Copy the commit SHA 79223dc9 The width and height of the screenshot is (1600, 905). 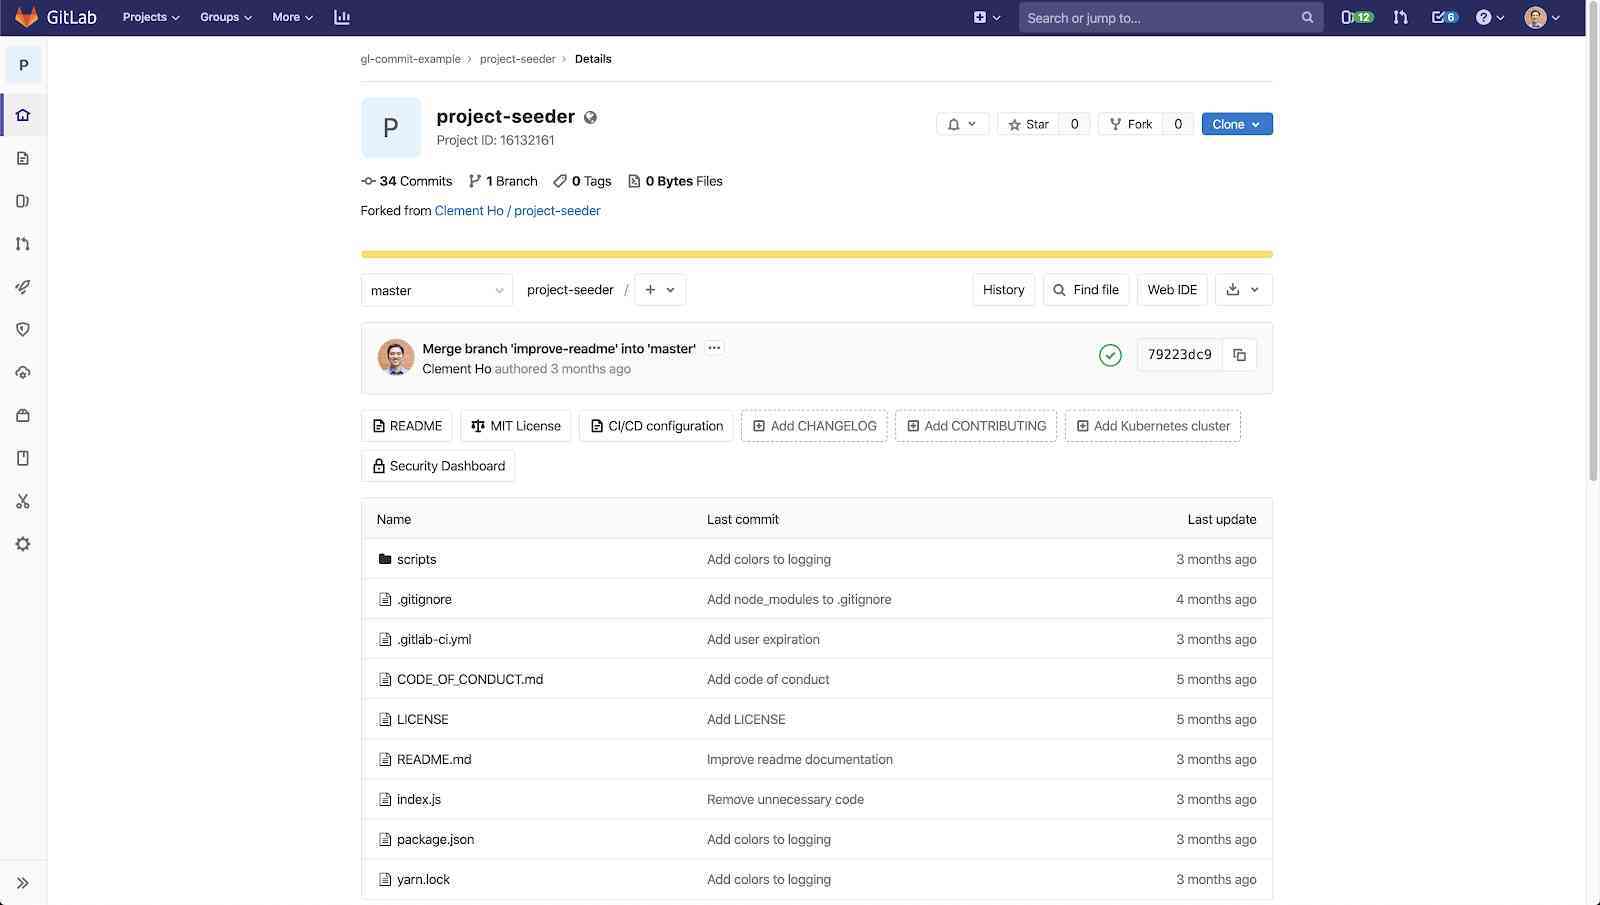pos(1239,354)
